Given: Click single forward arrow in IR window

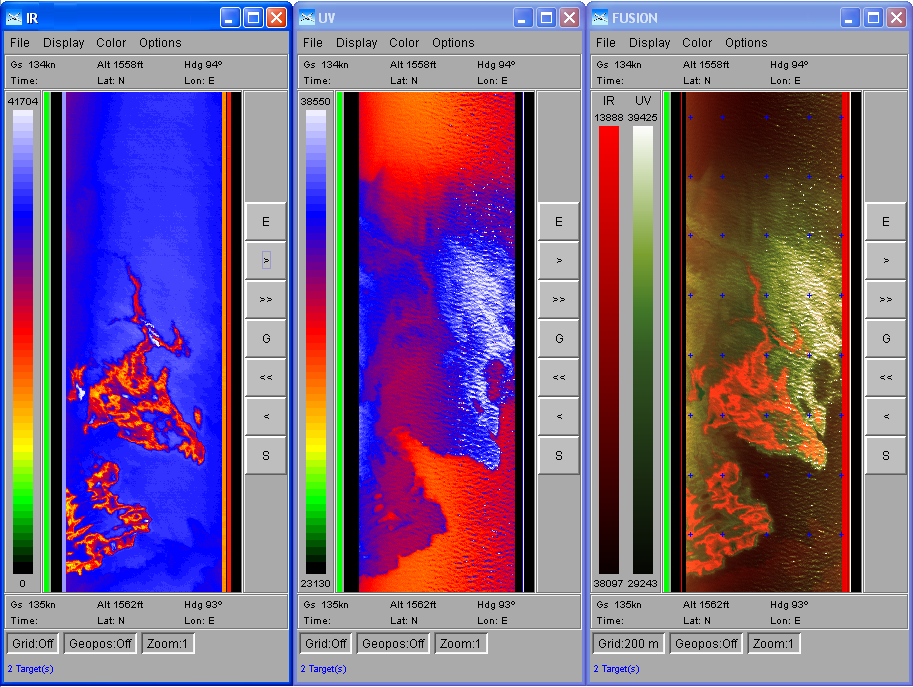Looking at the screenshot, I should click(x=266, y=260).
